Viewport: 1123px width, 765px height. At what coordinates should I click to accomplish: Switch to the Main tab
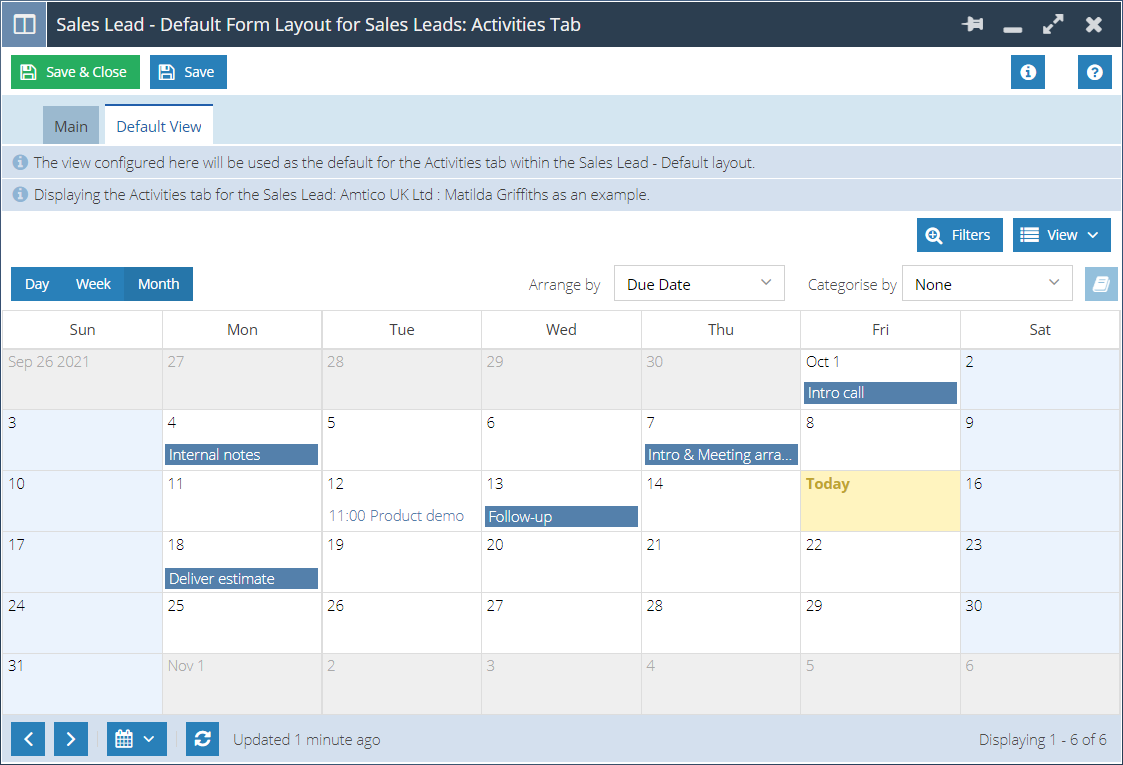click(71, 127)
